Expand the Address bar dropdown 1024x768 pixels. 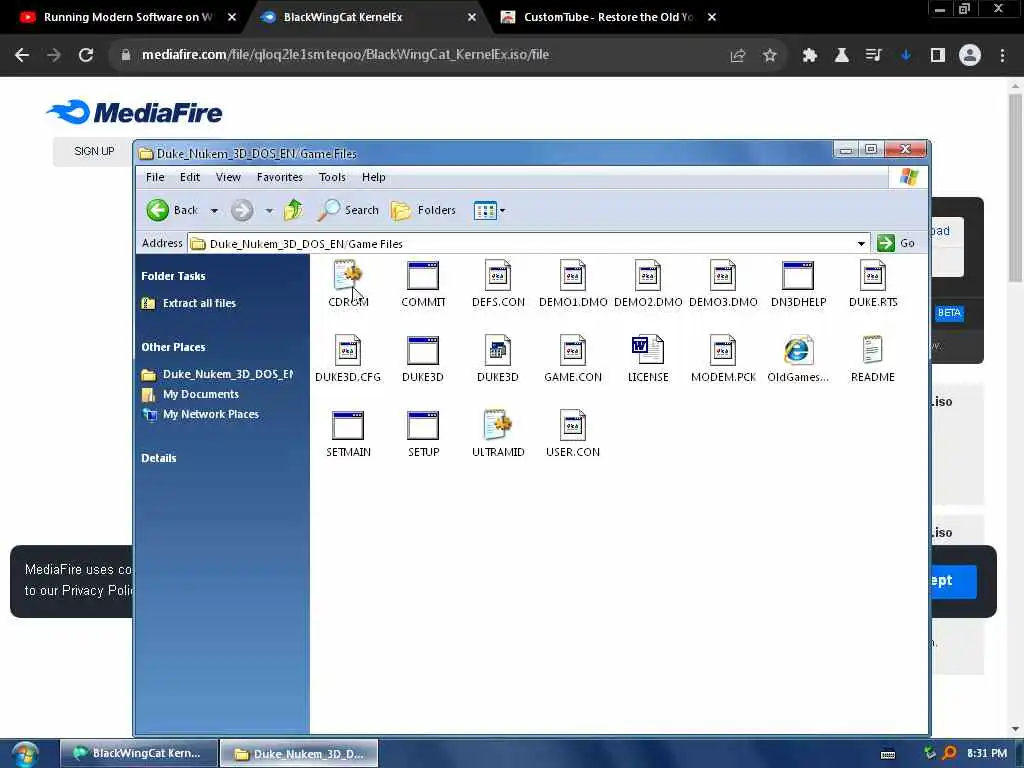[861, 244]
